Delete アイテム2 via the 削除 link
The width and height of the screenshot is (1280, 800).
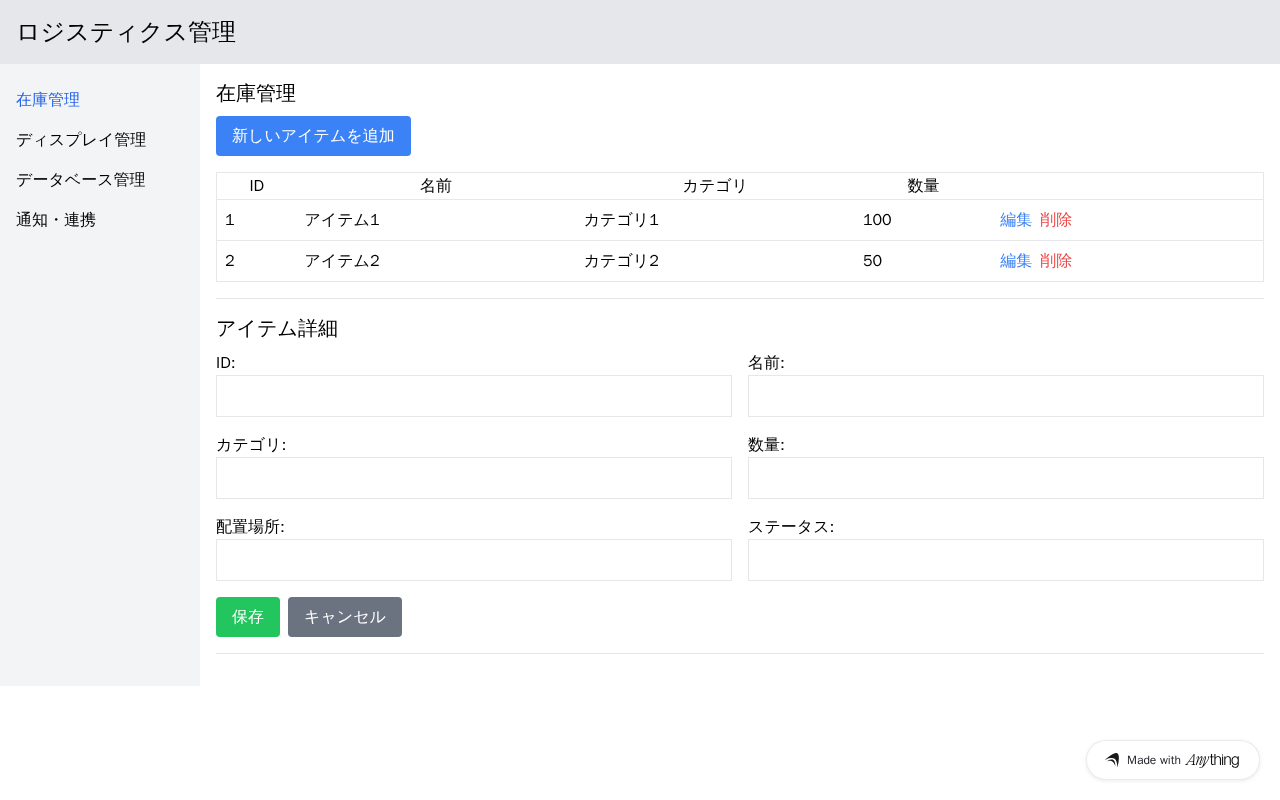[x=1056, y=261]
